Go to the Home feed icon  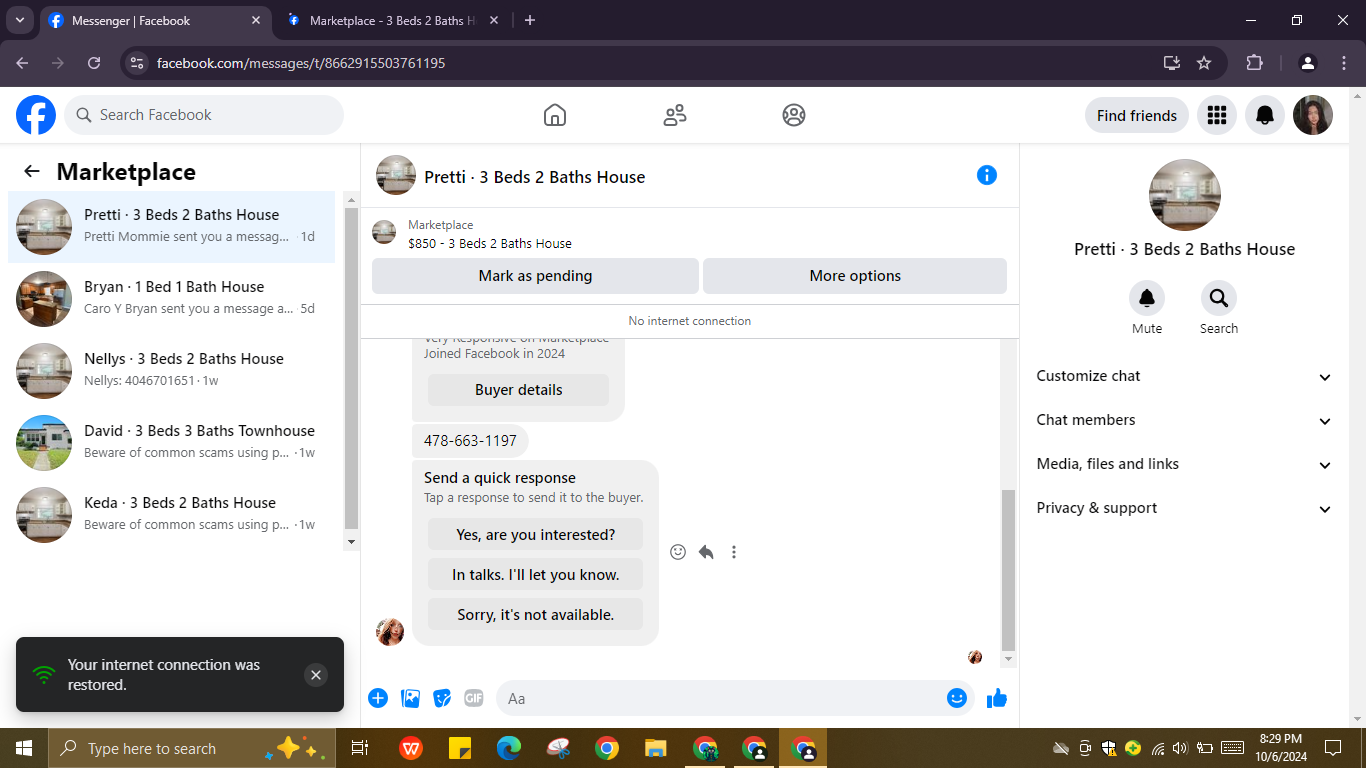point(555,115)
